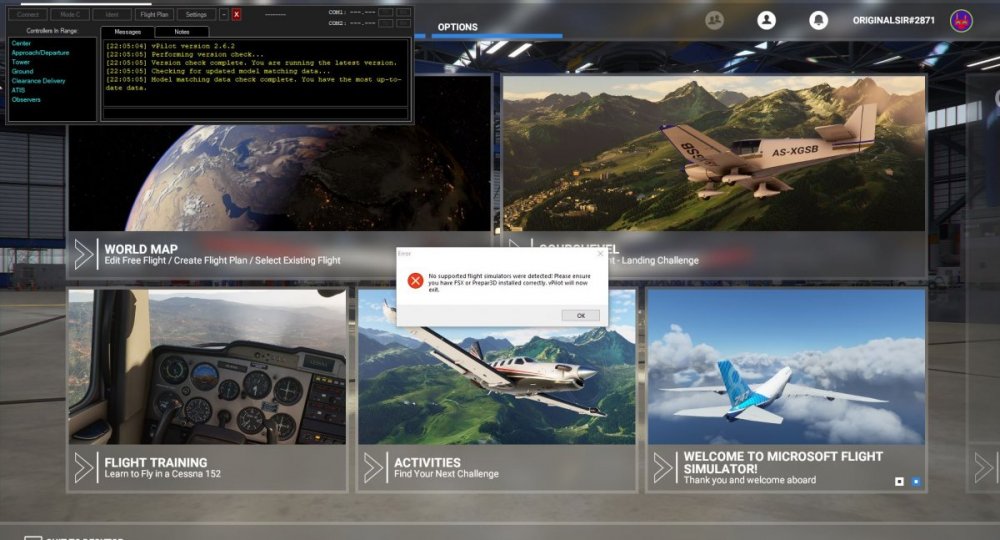Open the notifications bell icon
The height and width of the screenshot is (540, 1000).
[x=818, y=20]
